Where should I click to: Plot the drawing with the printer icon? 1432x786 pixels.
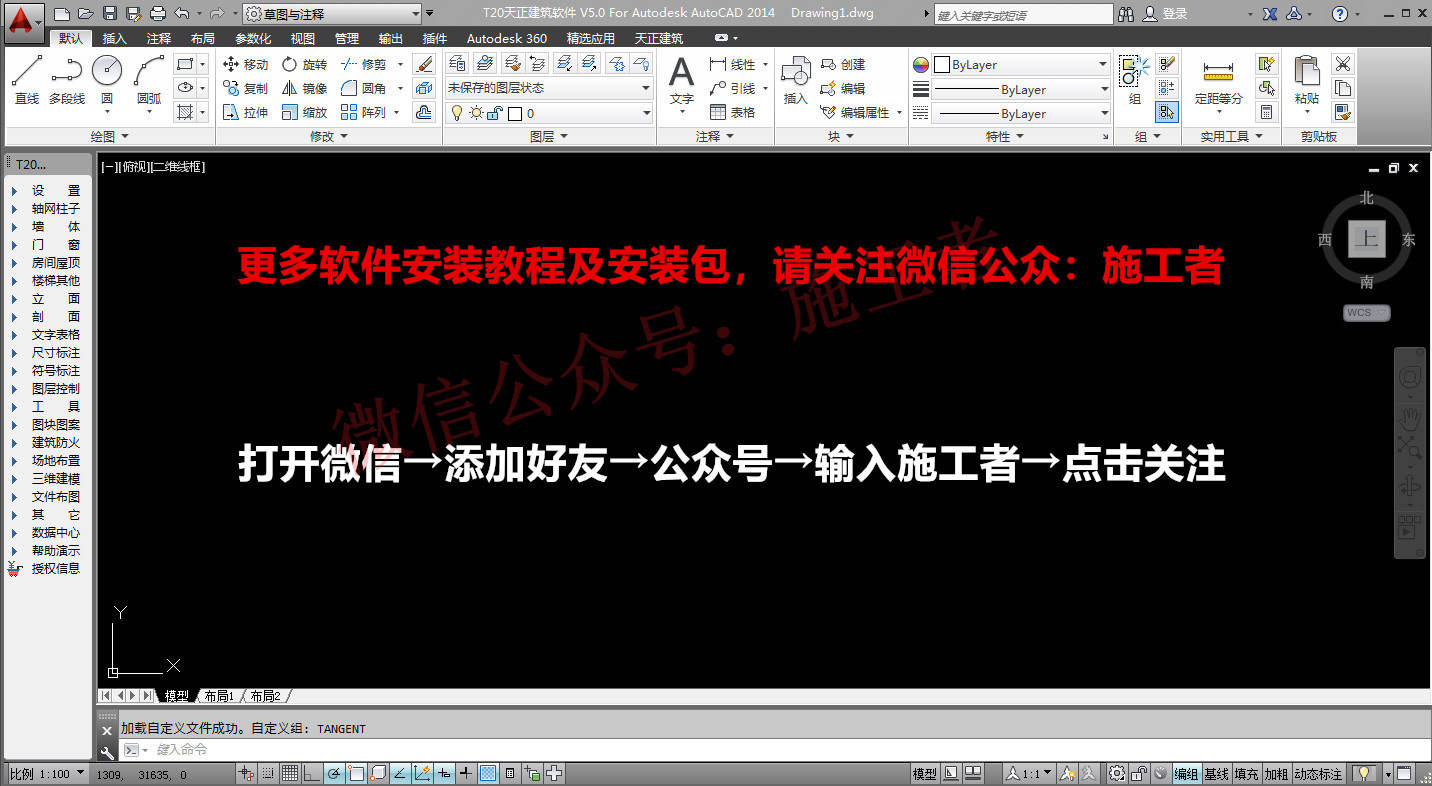pos(157,13)
